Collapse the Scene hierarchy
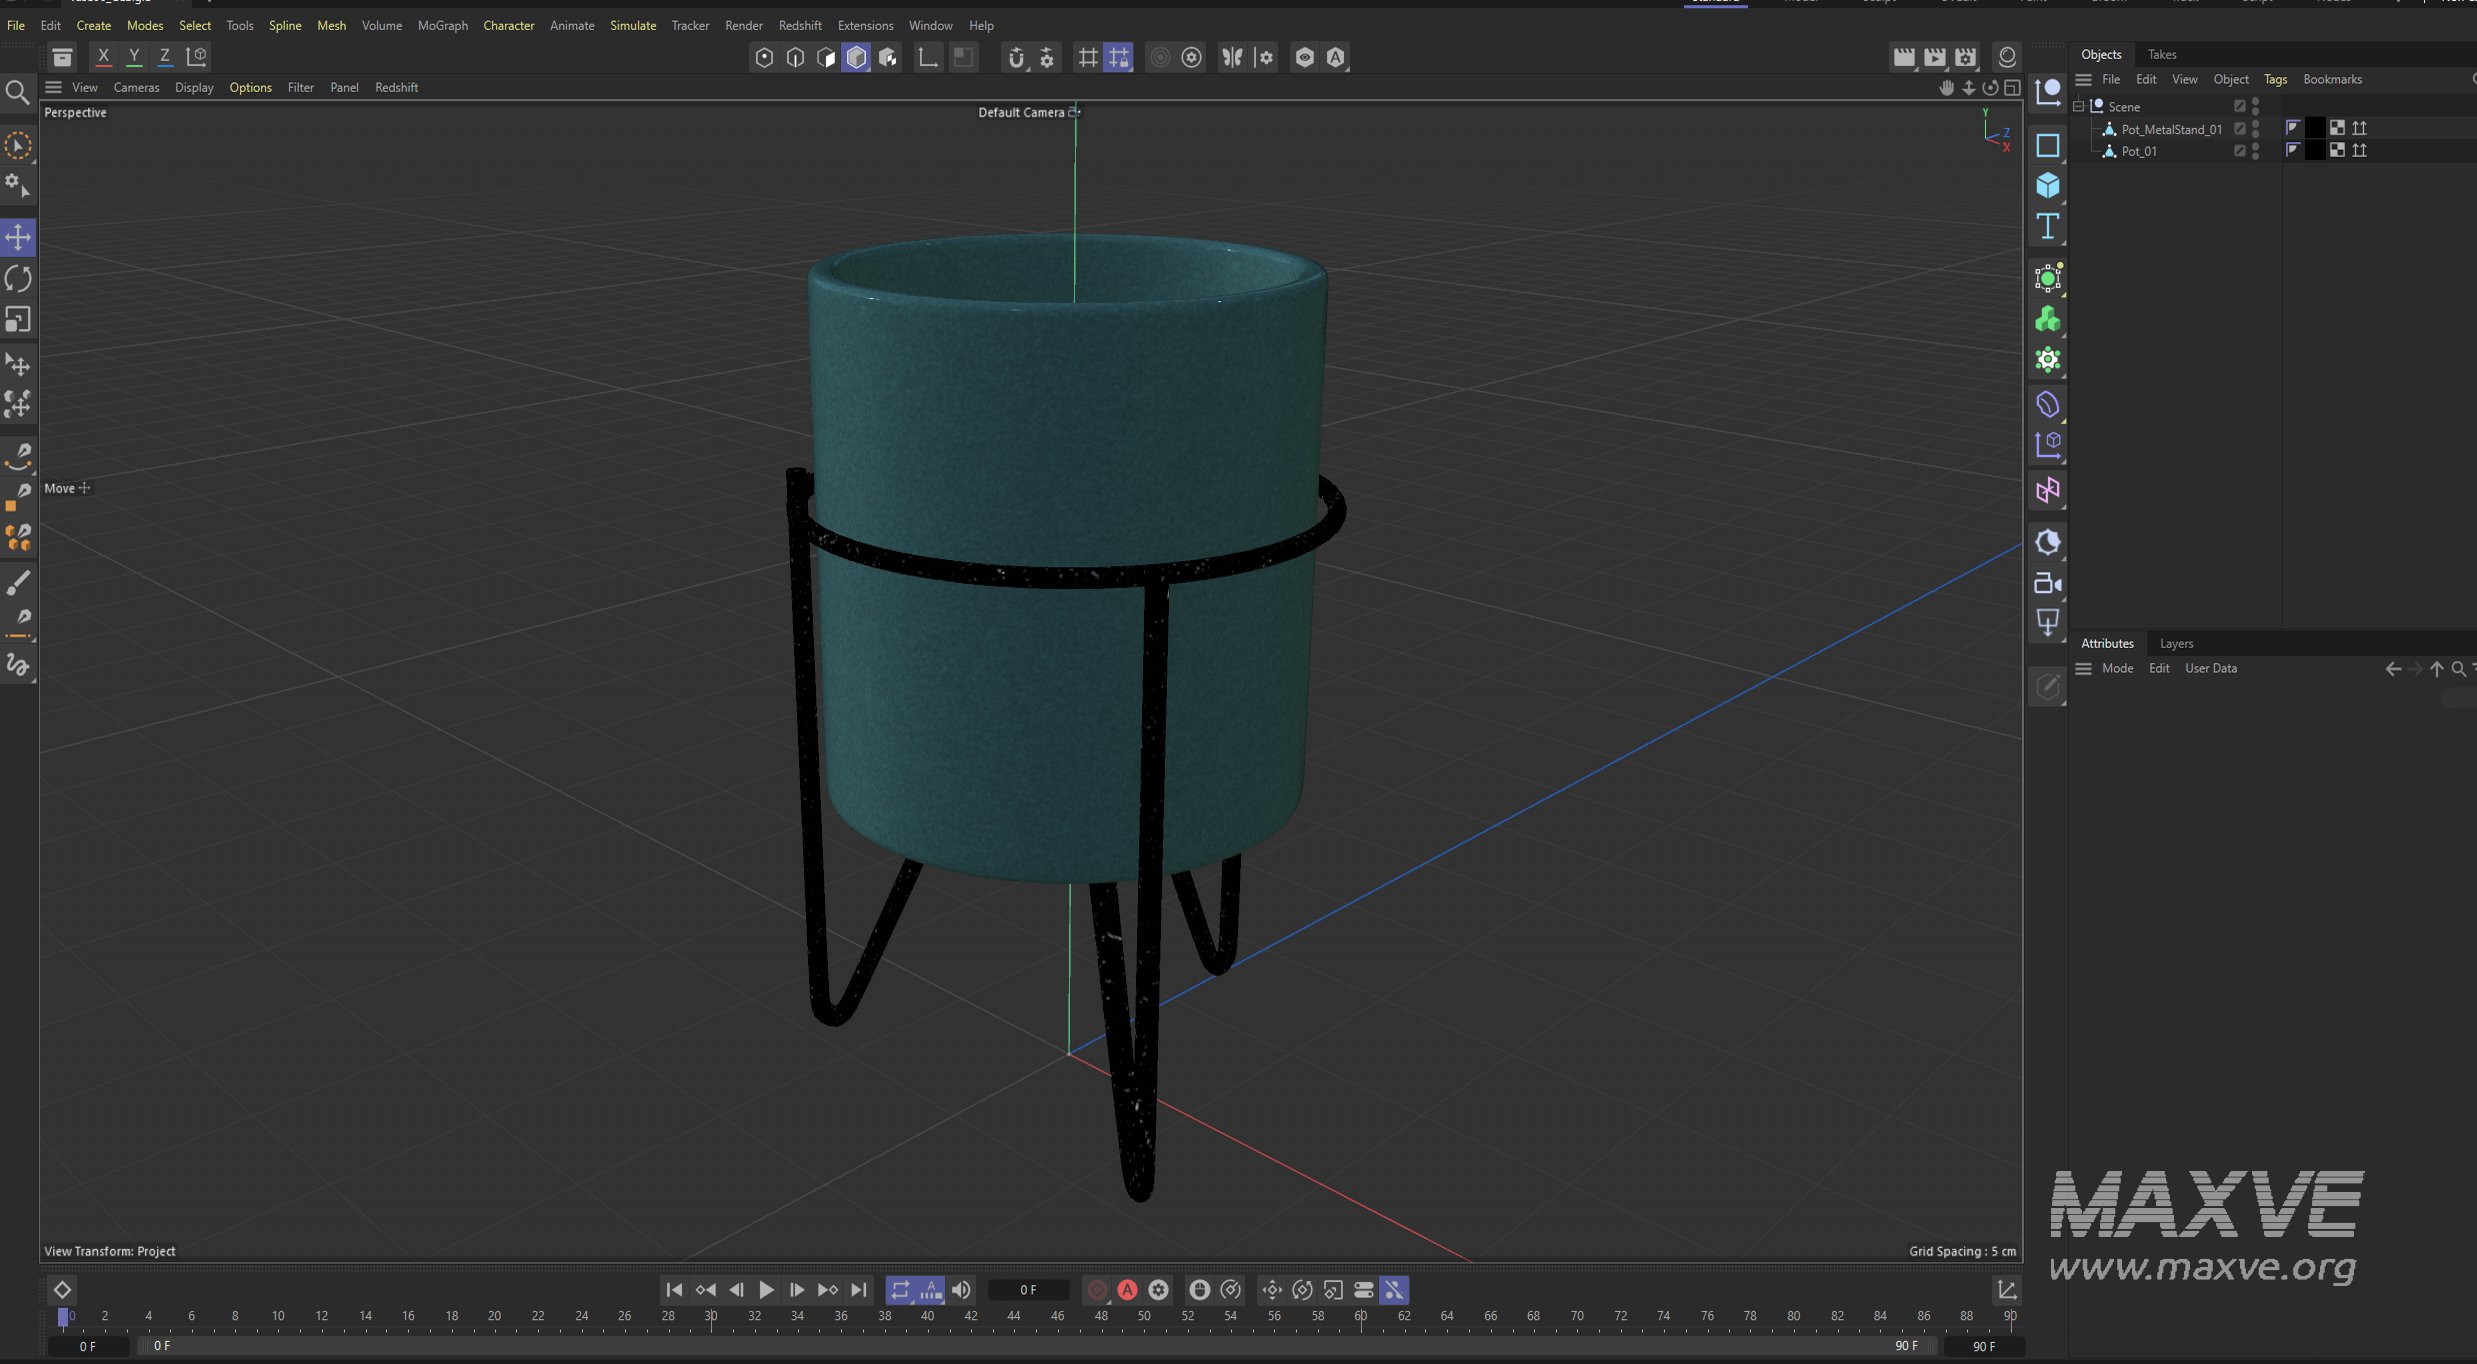Screen dimensions: 2477x1364 (2079, 106)
